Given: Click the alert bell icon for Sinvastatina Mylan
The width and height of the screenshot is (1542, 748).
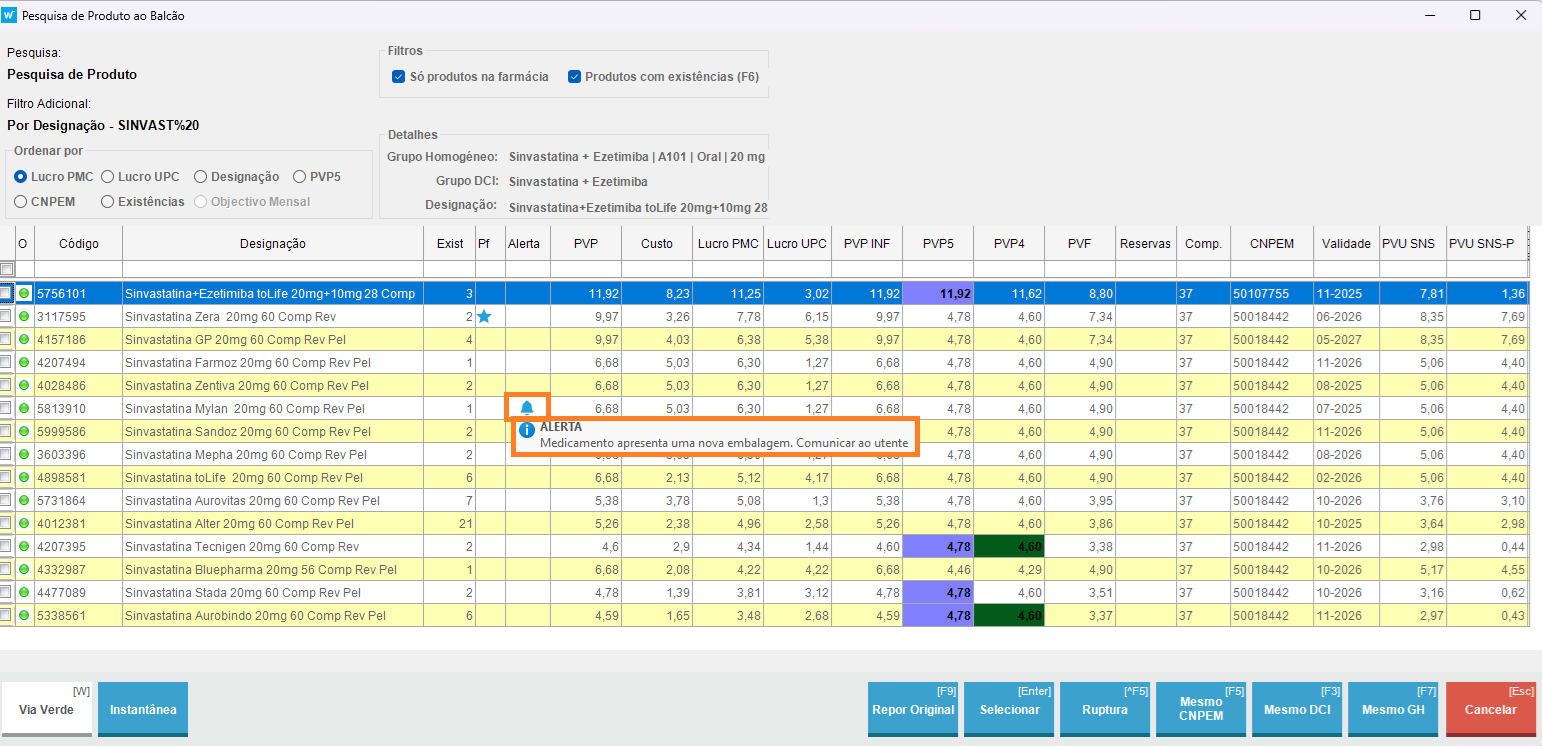Looking at the screenshot, I should (527, 408).
